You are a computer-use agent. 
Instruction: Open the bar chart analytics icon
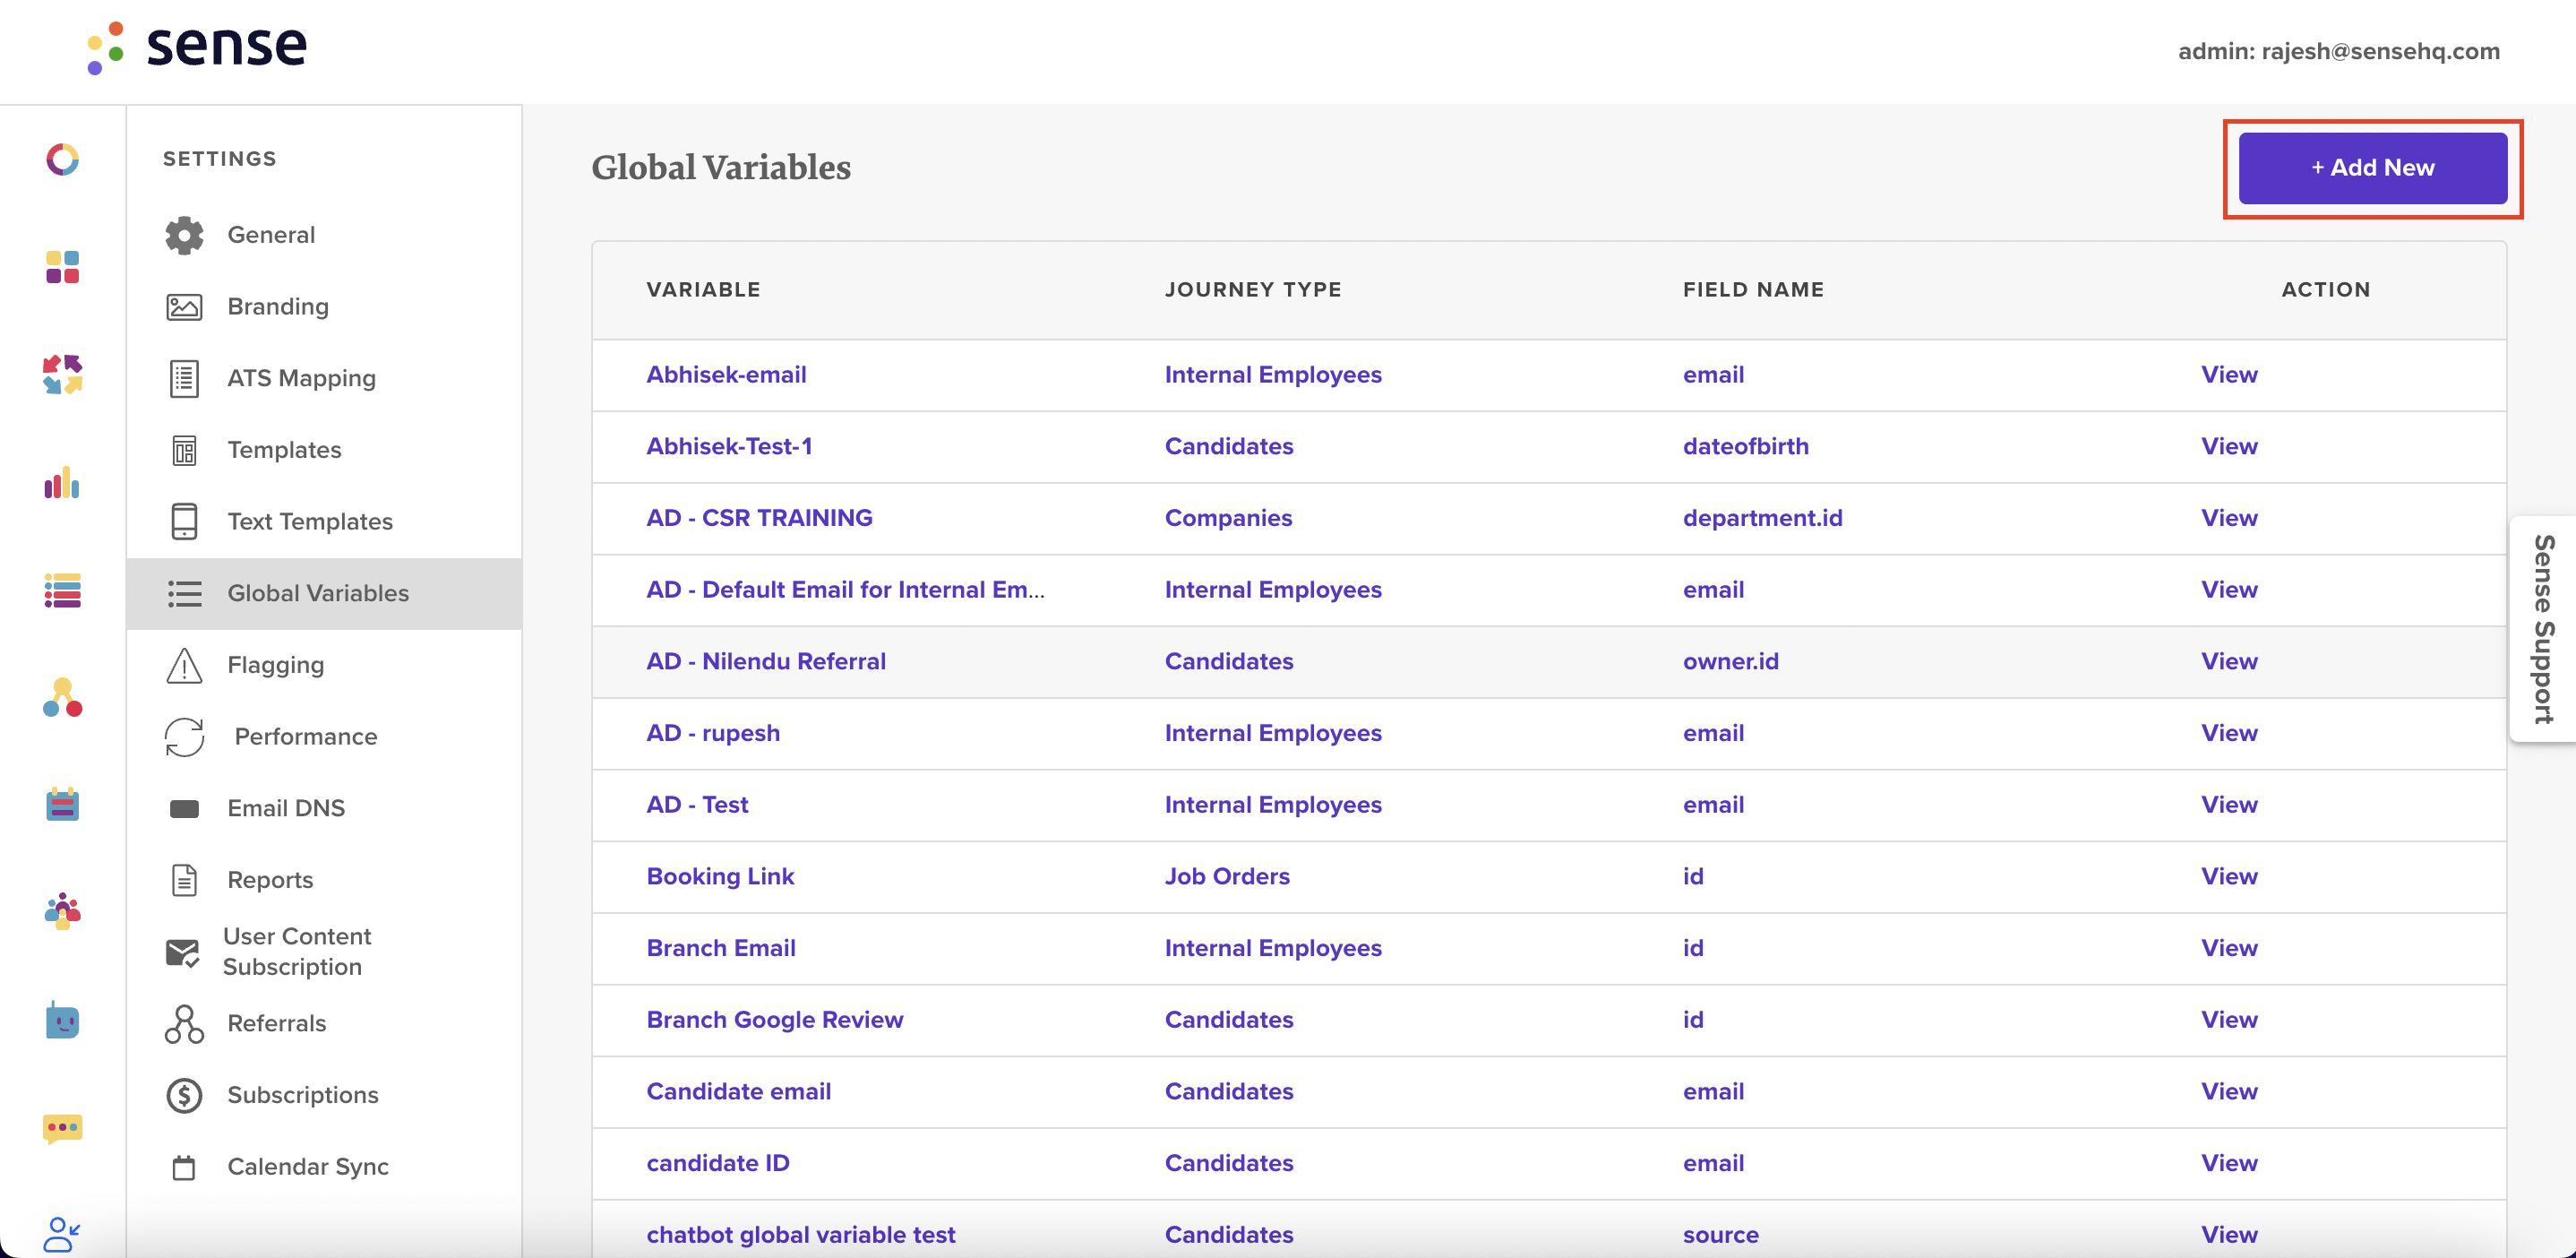(62, 482)
